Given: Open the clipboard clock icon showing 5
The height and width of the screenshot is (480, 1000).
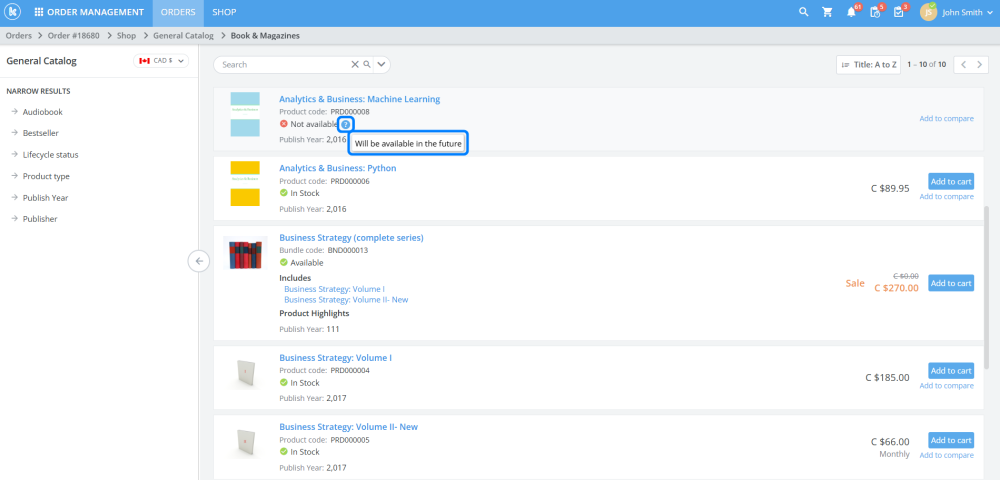Looking at the screenshot, I should point(876,13).
